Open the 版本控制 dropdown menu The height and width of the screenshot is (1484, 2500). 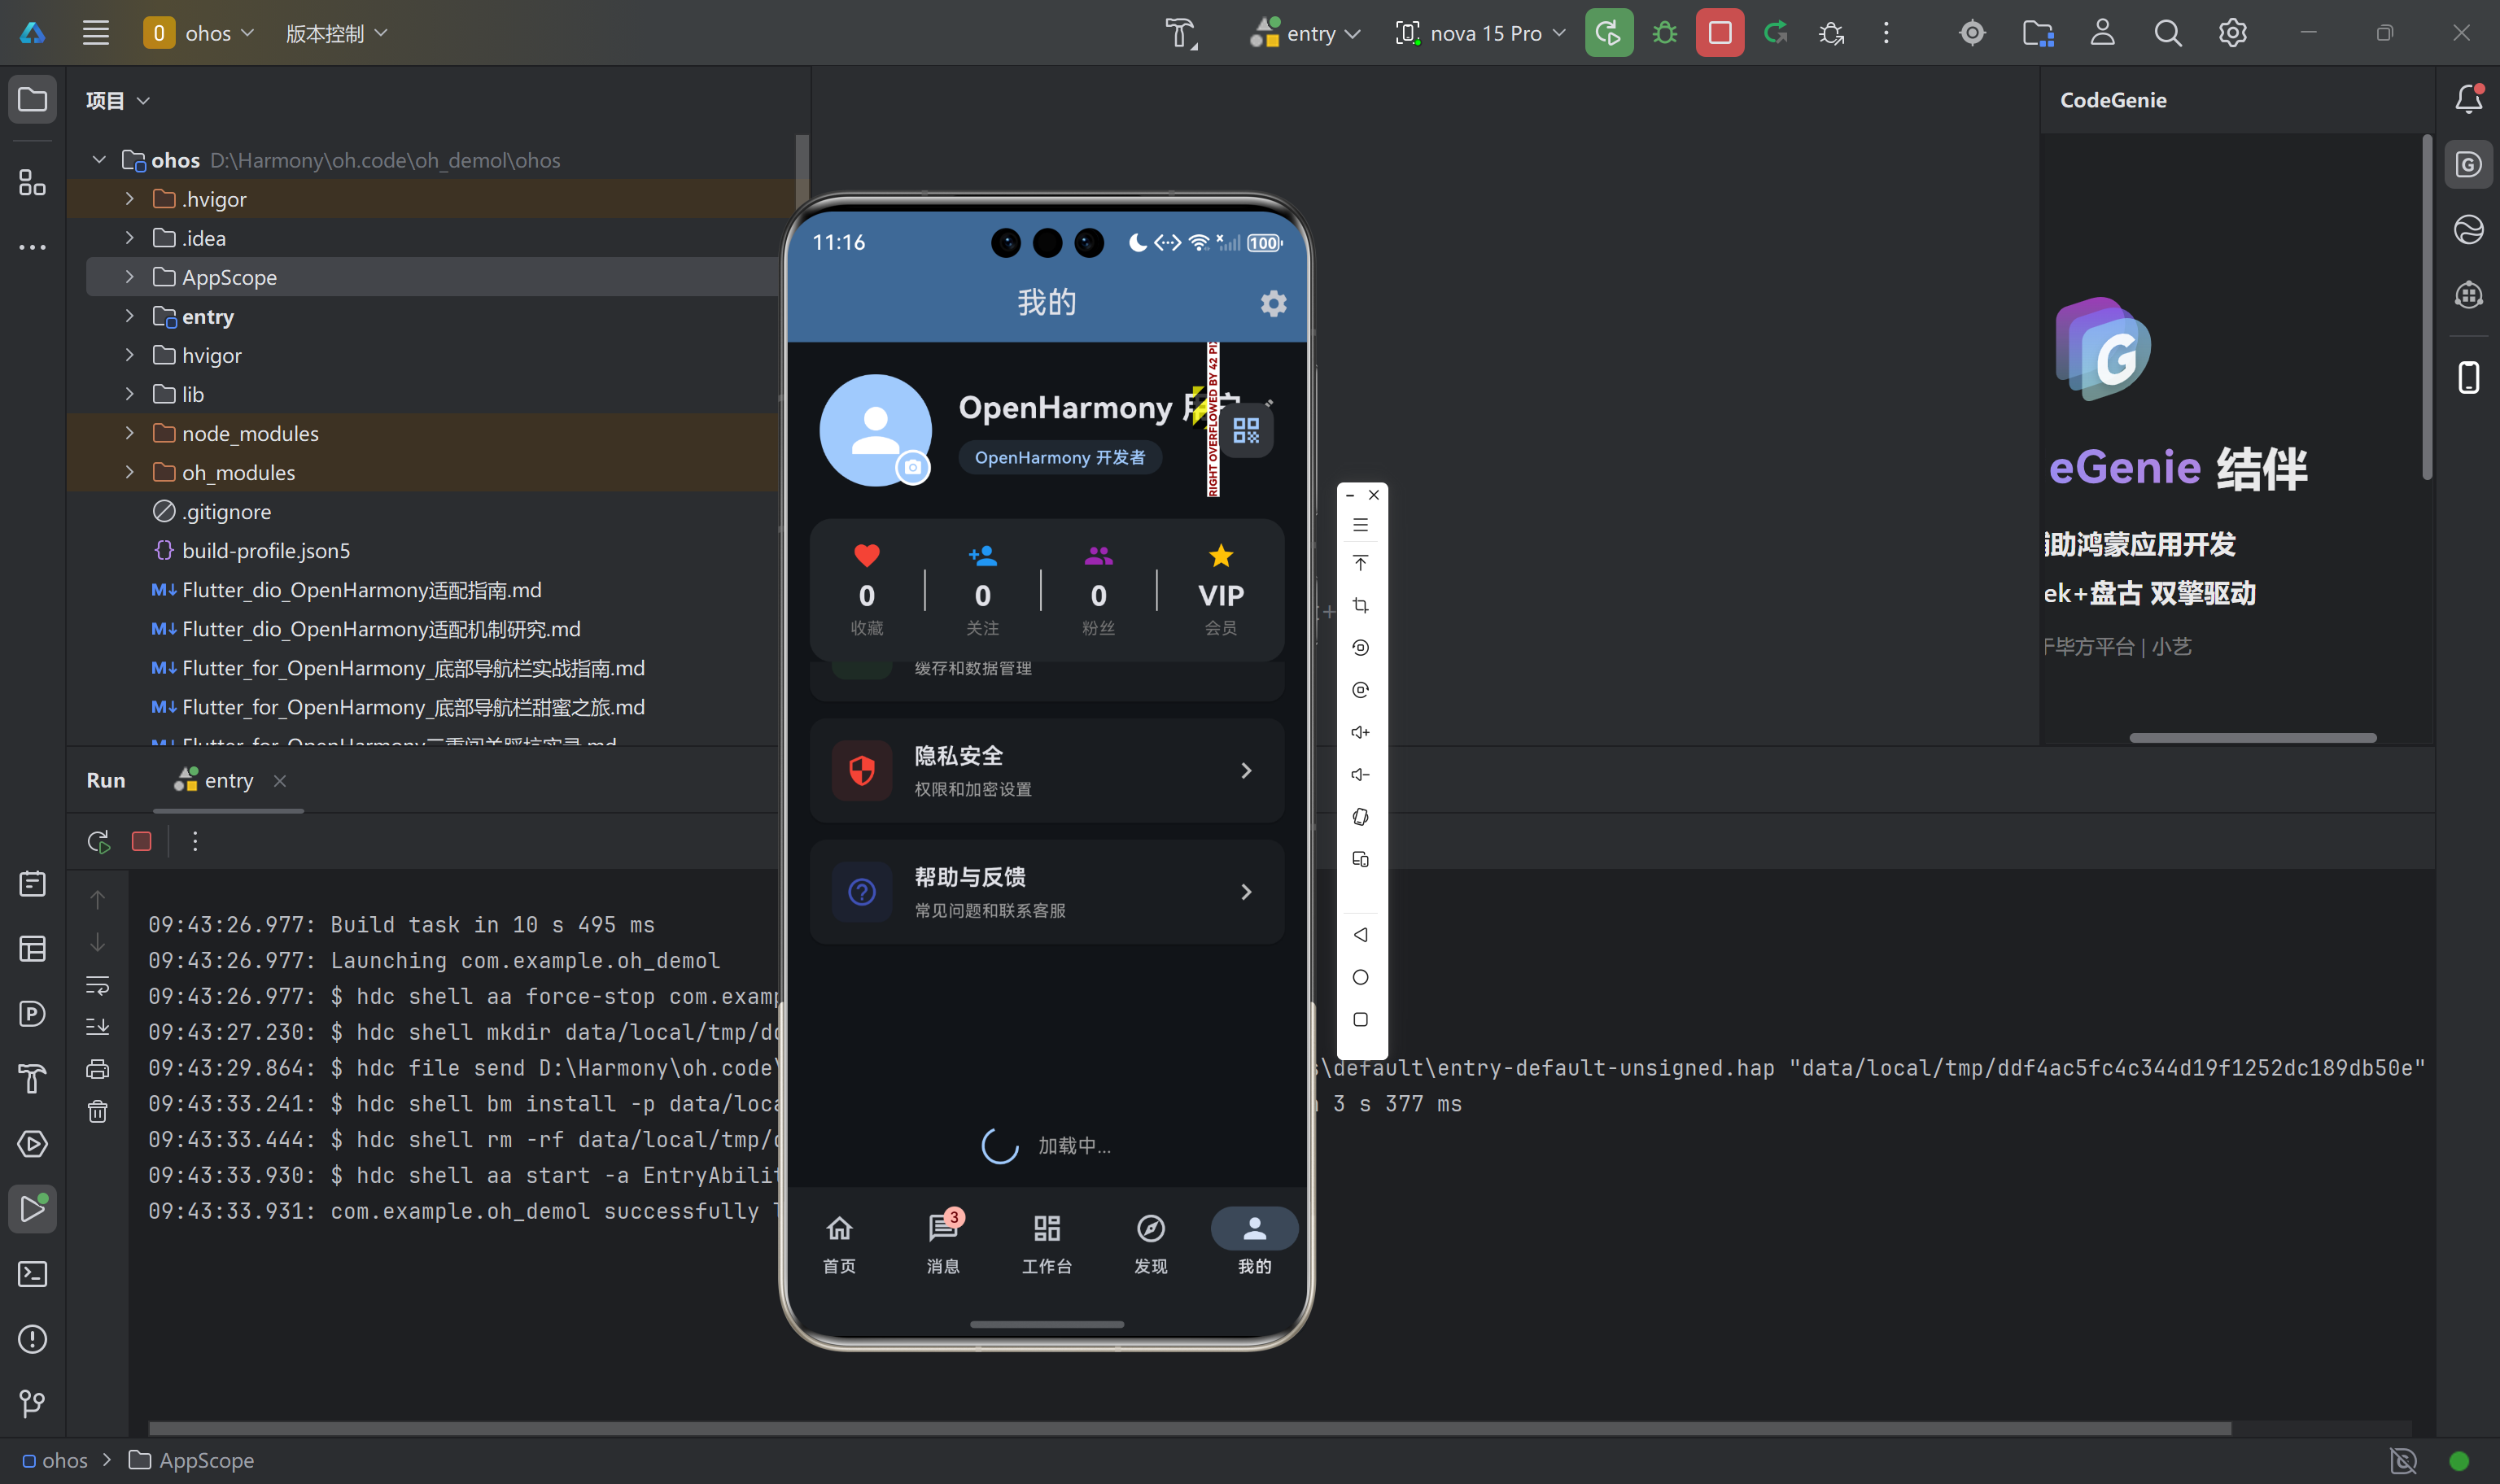coord(336,33)
